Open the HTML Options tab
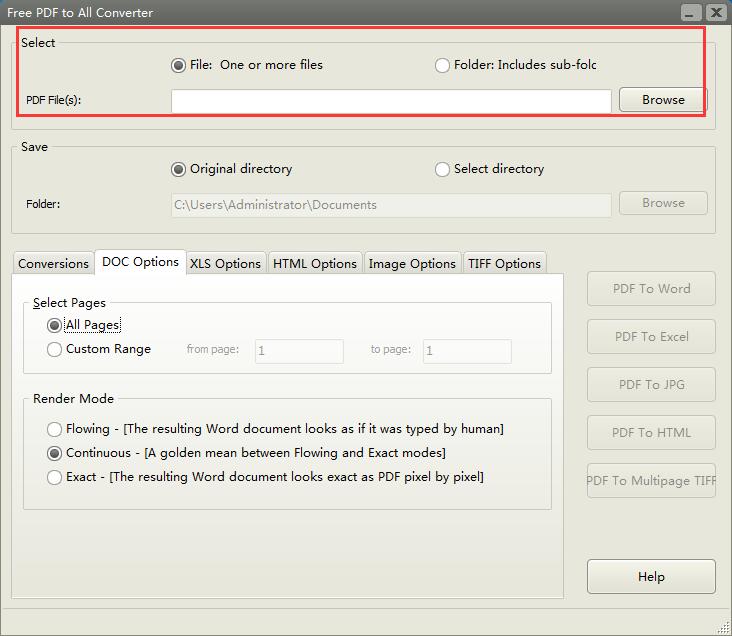Viewport: 732px width, 636px height. click(x=315, y=263)
